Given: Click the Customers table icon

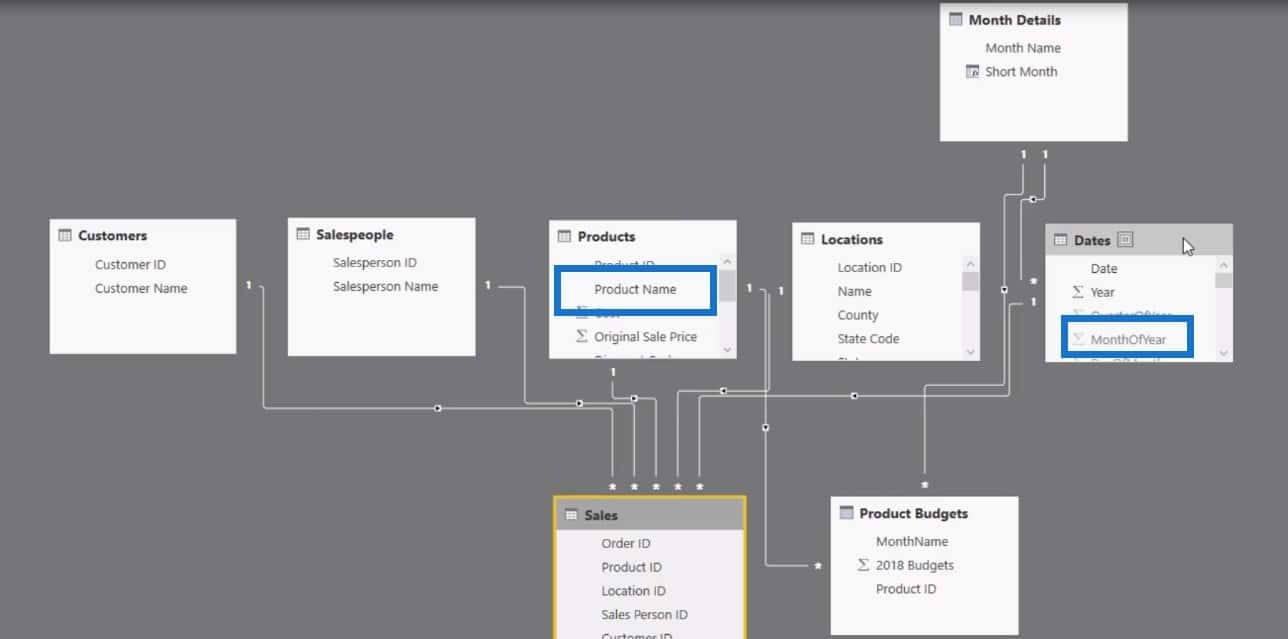Looking at the screenshot, I should [65, 236].
